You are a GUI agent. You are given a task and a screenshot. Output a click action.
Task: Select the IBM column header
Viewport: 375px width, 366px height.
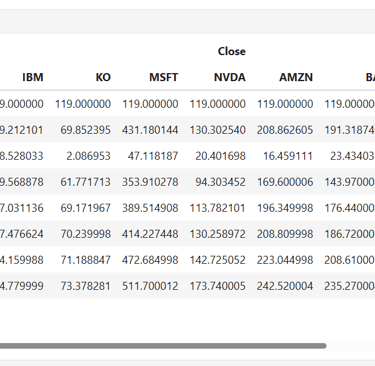pyautogui.click(x=33, y=77)
